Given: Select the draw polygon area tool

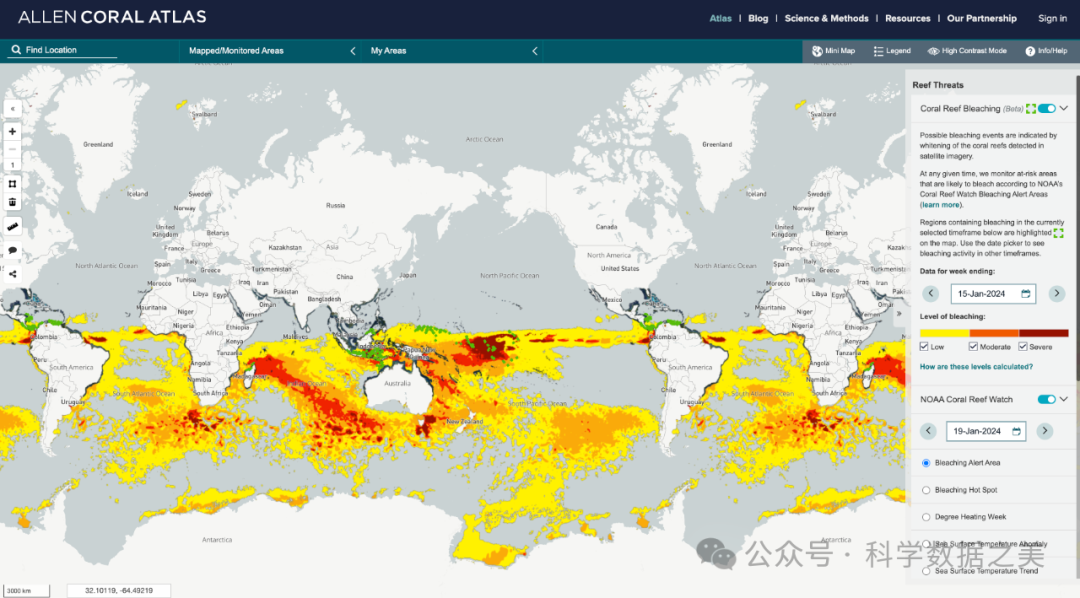Looking at the screenshot, I should click(x=12, y=183).
